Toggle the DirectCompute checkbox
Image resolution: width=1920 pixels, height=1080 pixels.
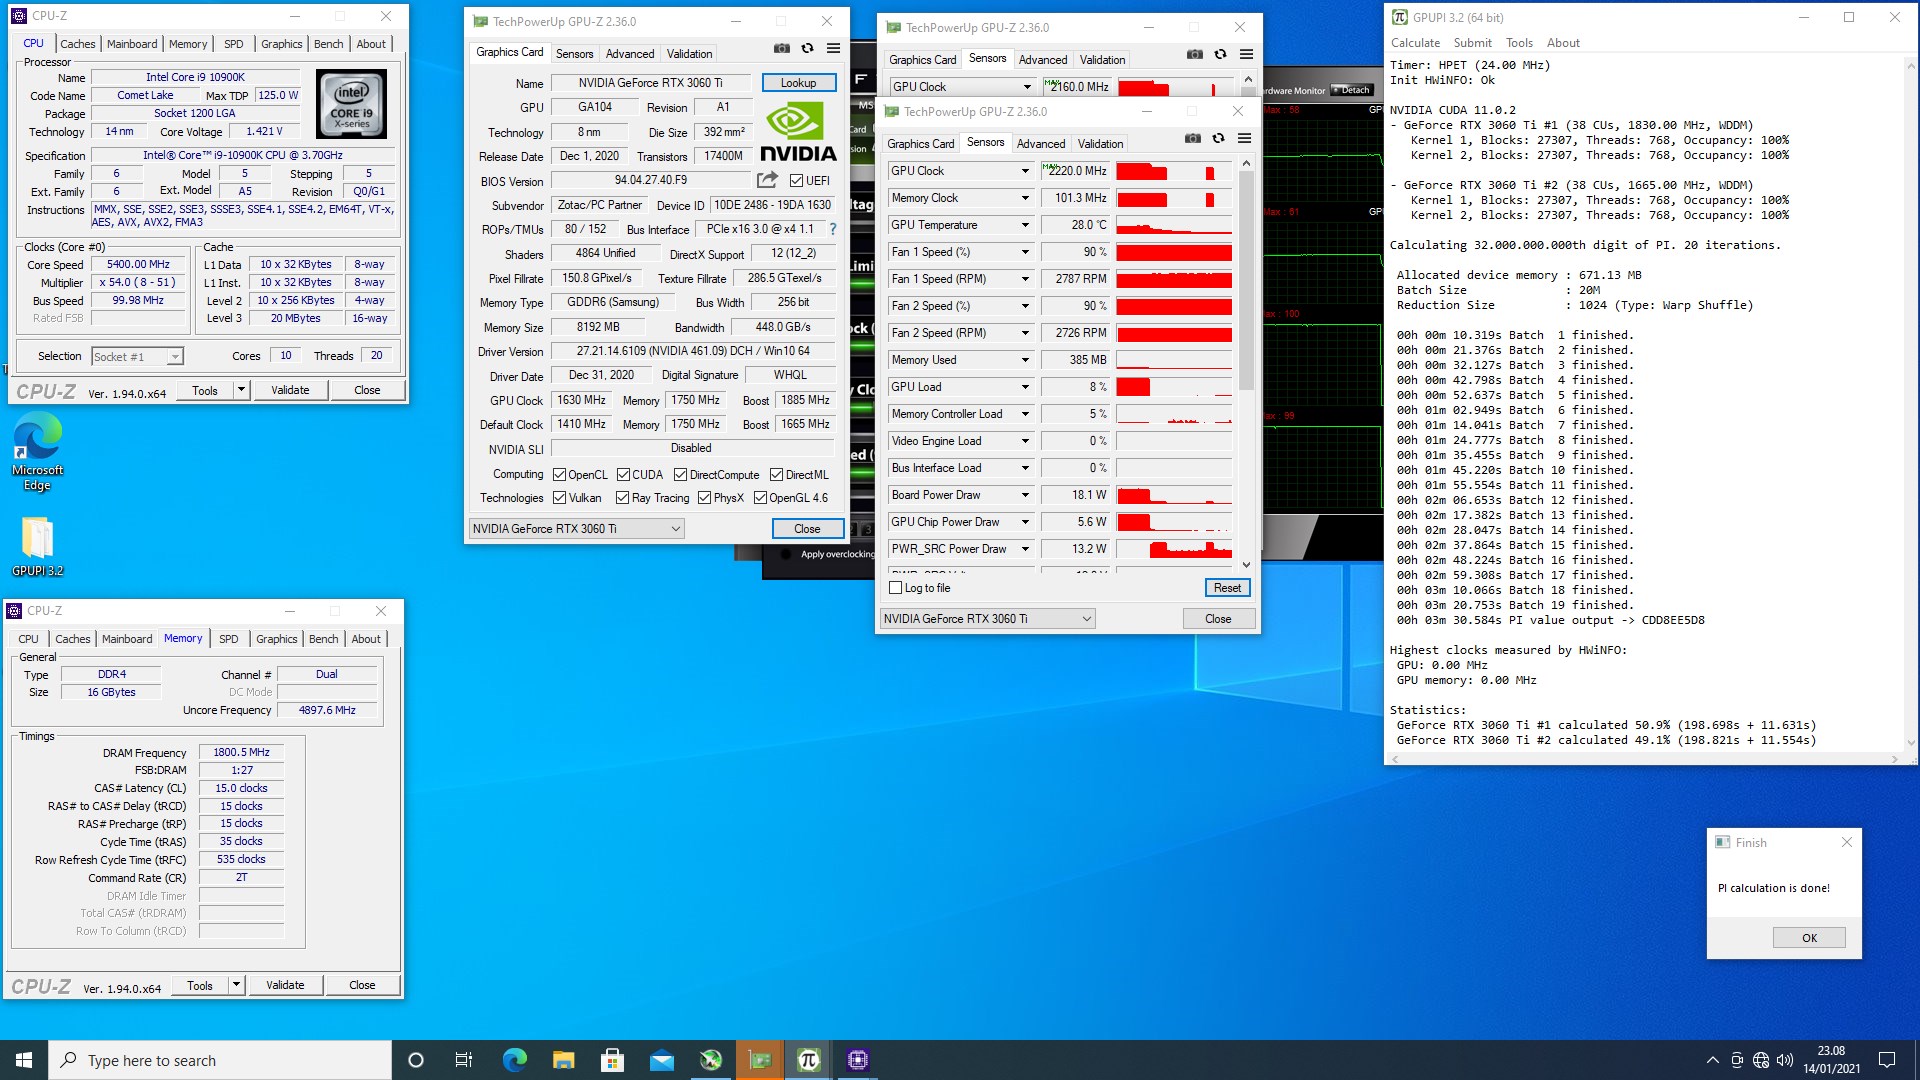[680, 475]
